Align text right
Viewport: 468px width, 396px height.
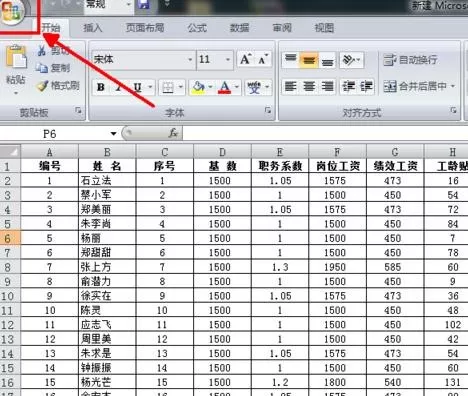tap(327, 87)
